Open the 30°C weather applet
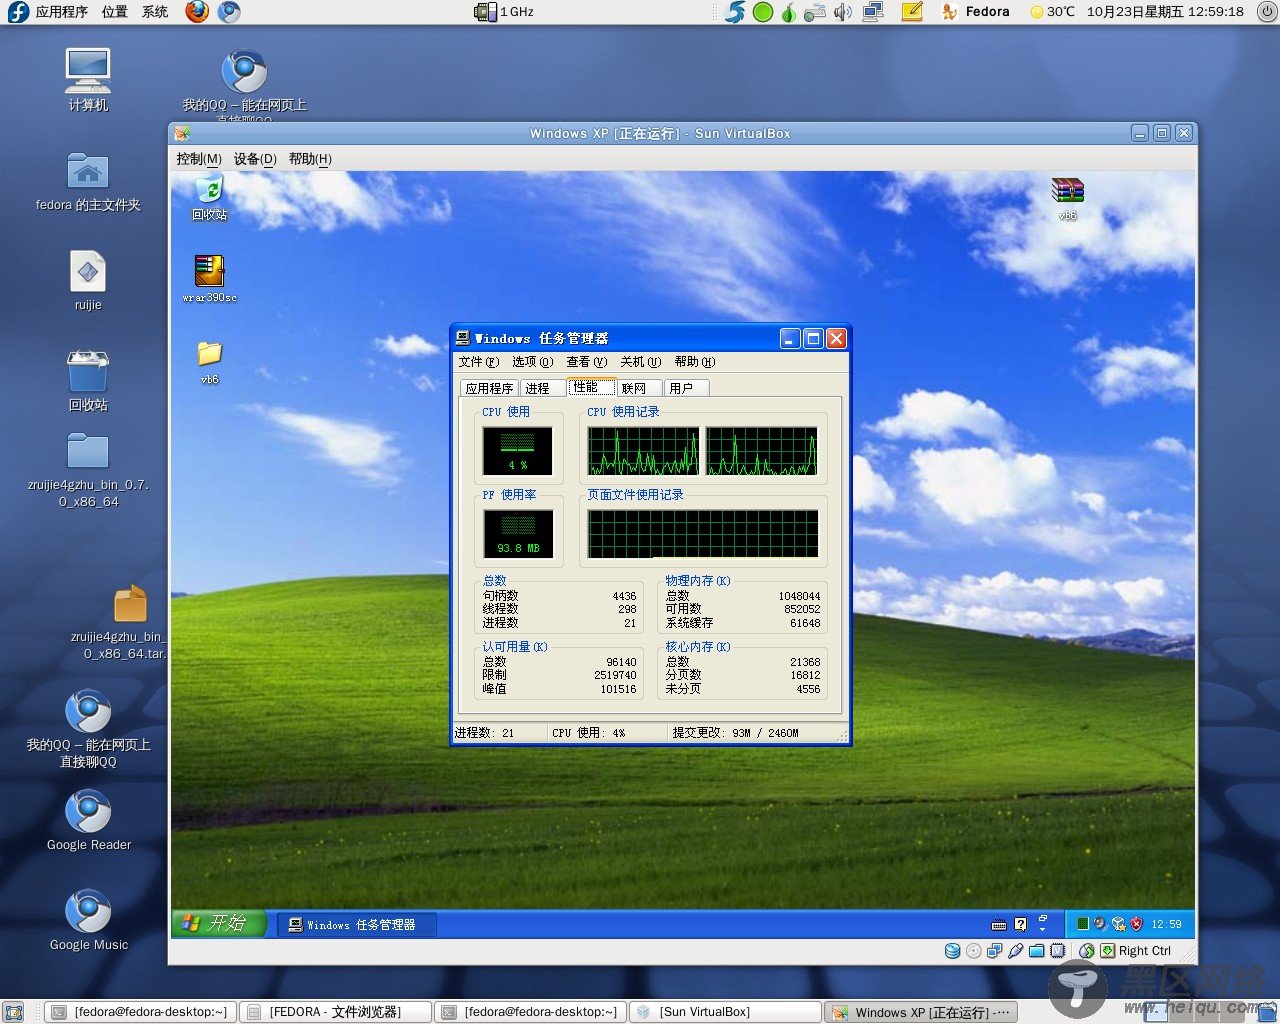 click(x=1052, y=12)
